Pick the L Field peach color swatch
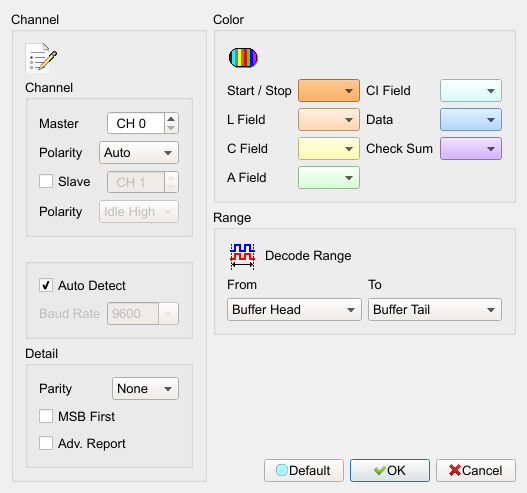The height and width of the screenshot is (493, 527). pyautogui.click(x=329, y=119)
